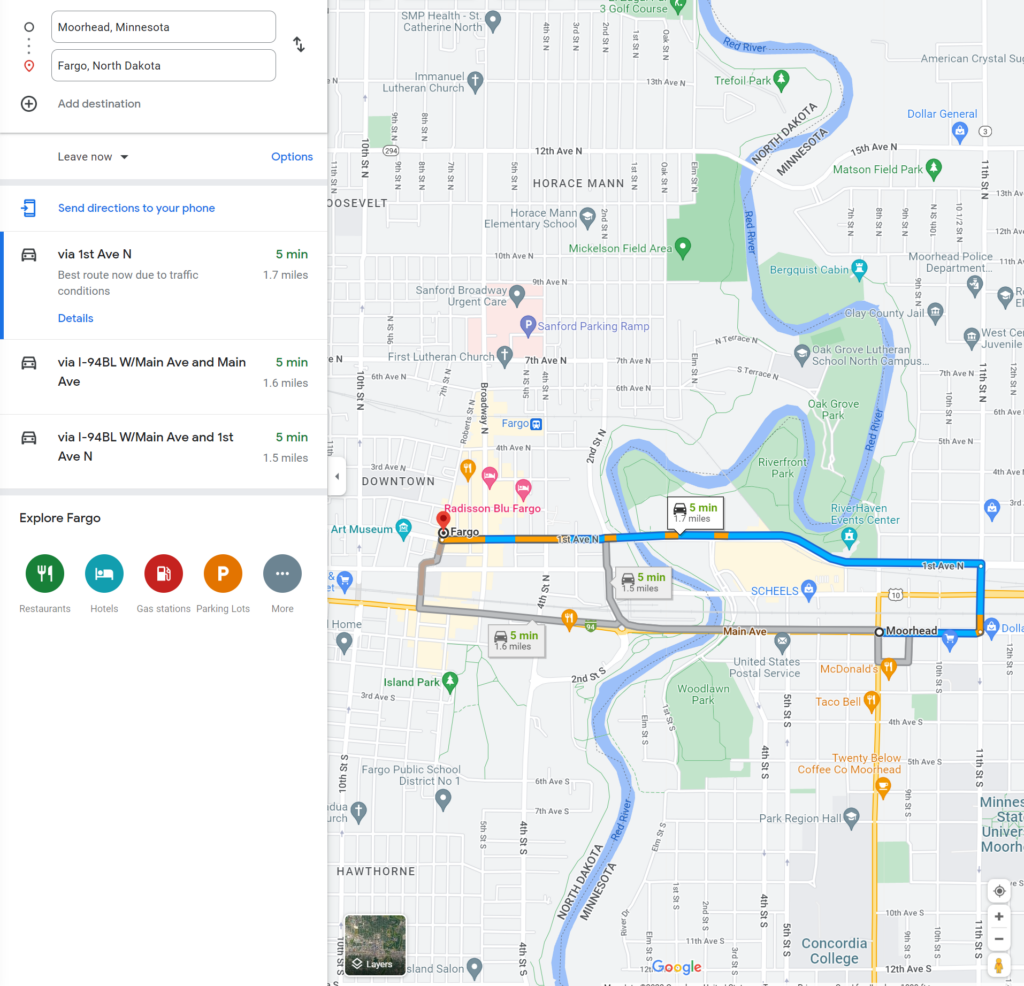This screenshot has width=1024, height=986.
Task: Show your location with the target icon
Action: coord(999,891)
